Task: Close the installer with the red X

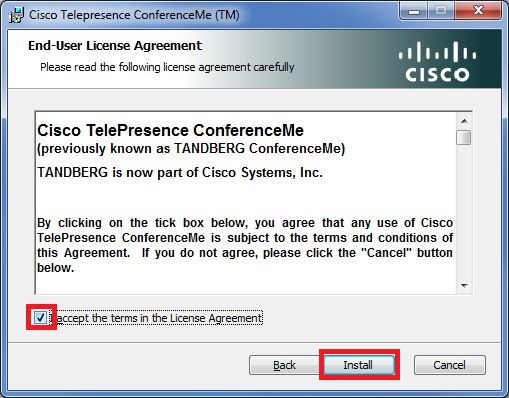Action: click(x=478, y=11)
